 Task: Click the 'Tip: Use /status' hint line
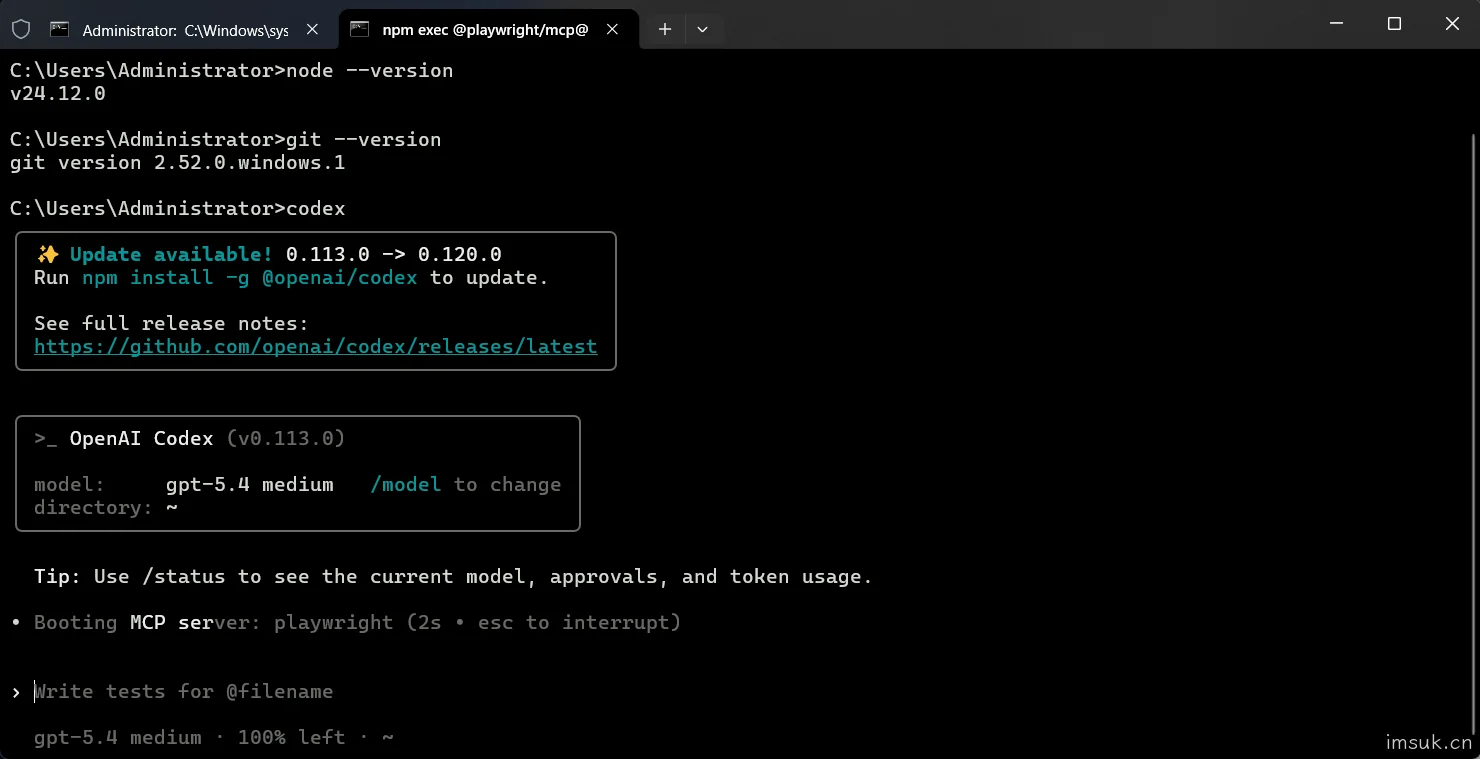(453, 576)
